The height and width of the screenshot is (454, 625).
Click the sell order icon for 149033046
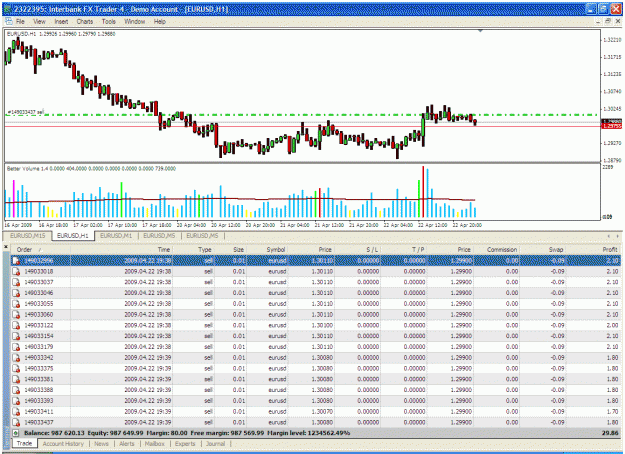click(x=16, y=293)
